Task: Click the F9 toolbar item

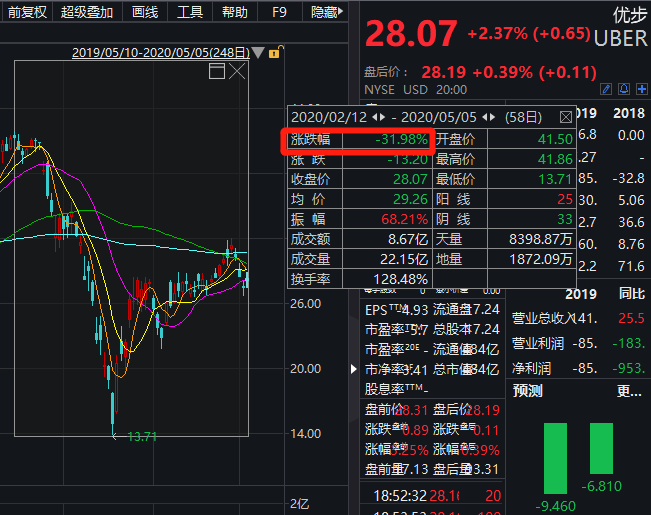Action: coord(279,12)
